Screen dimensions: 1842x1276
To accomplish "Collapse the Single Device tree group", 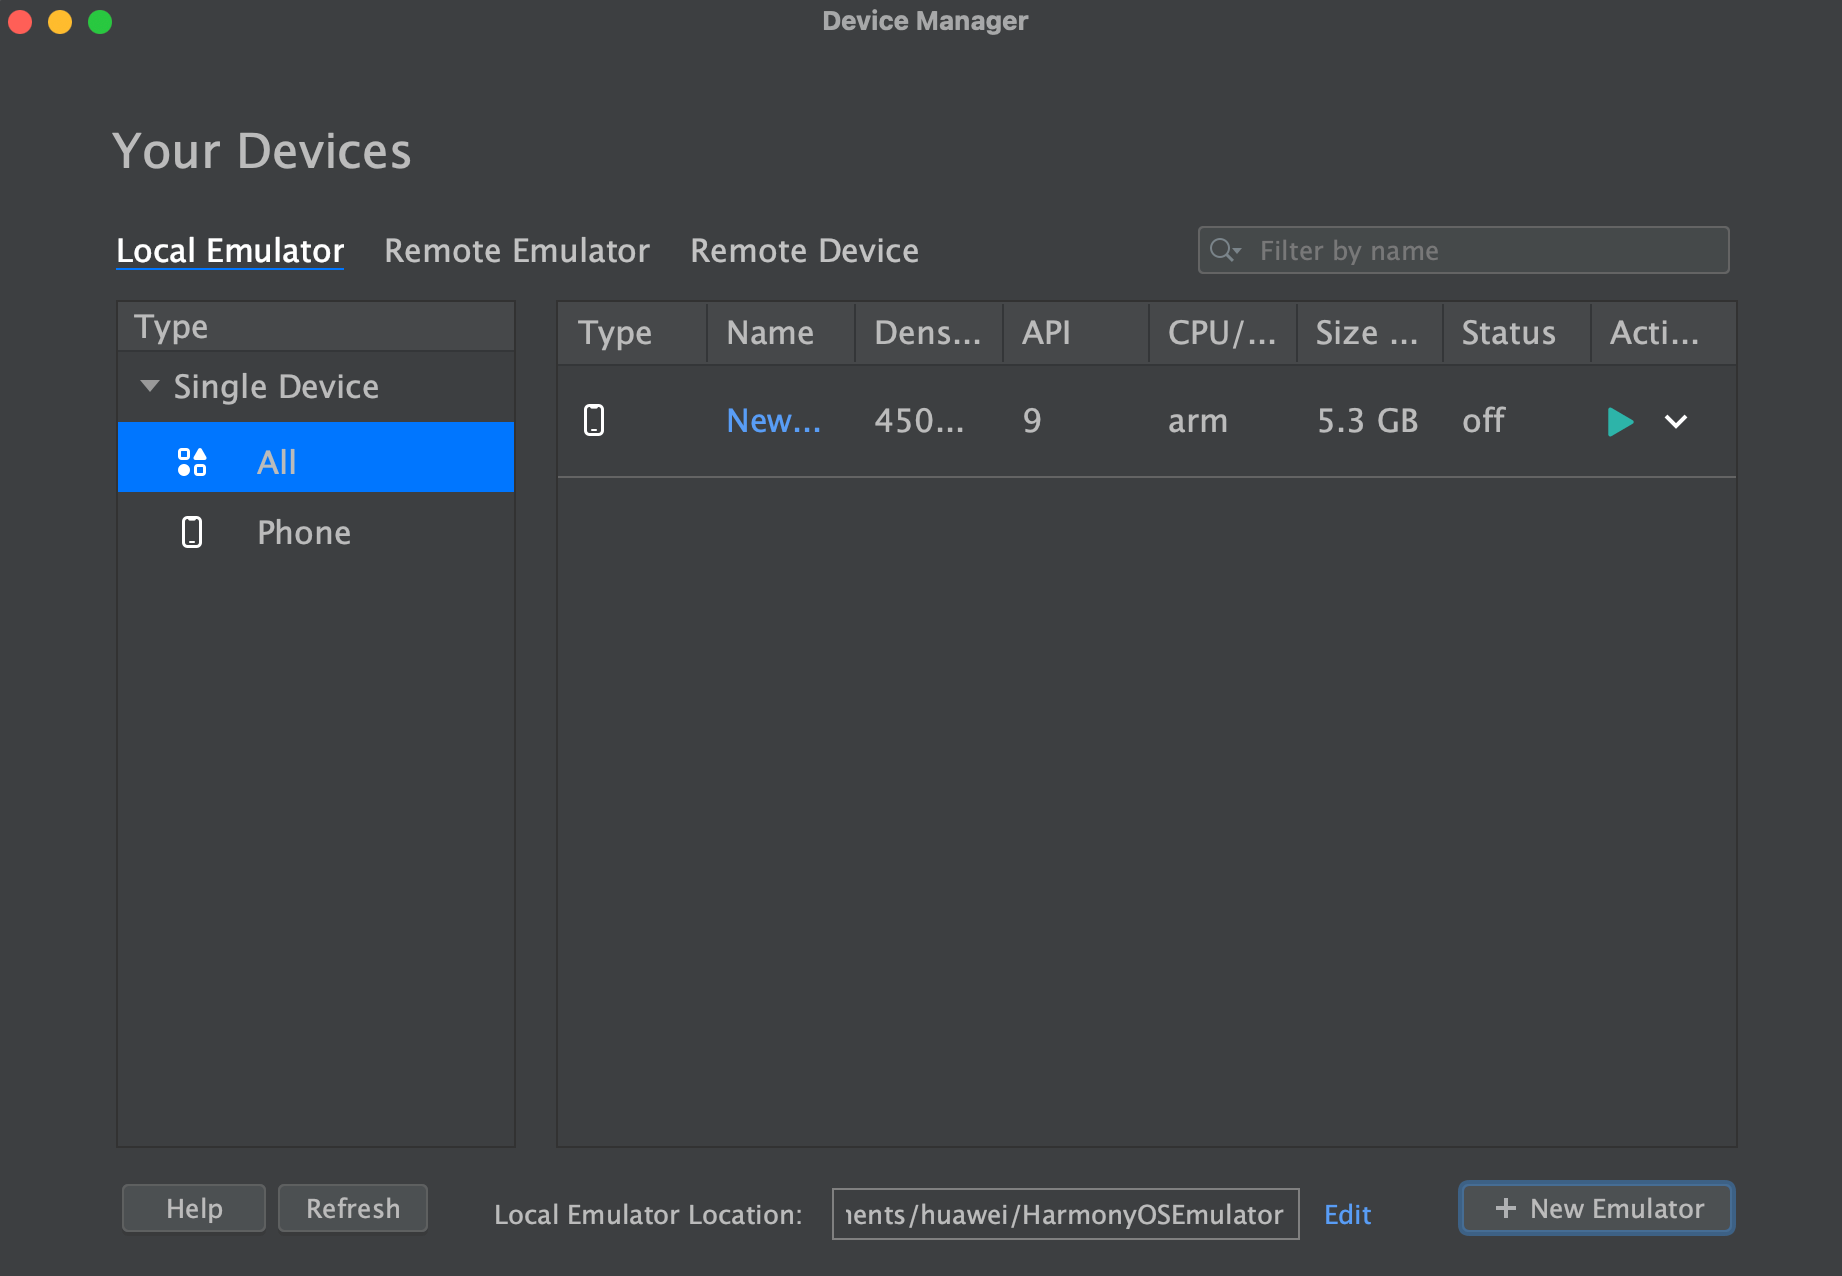I will [x=150, y=386].
